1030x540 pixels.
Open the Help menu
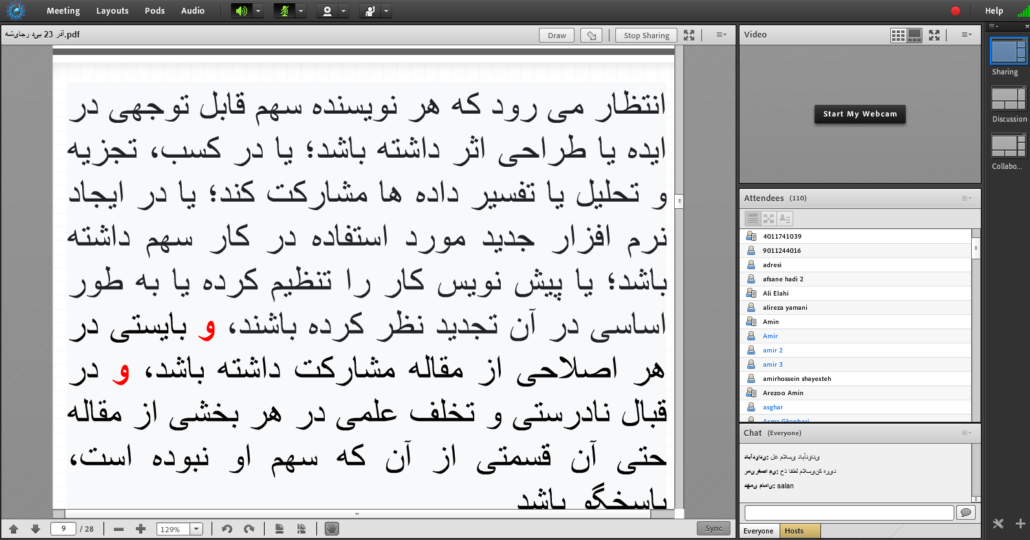coord(994,11)
